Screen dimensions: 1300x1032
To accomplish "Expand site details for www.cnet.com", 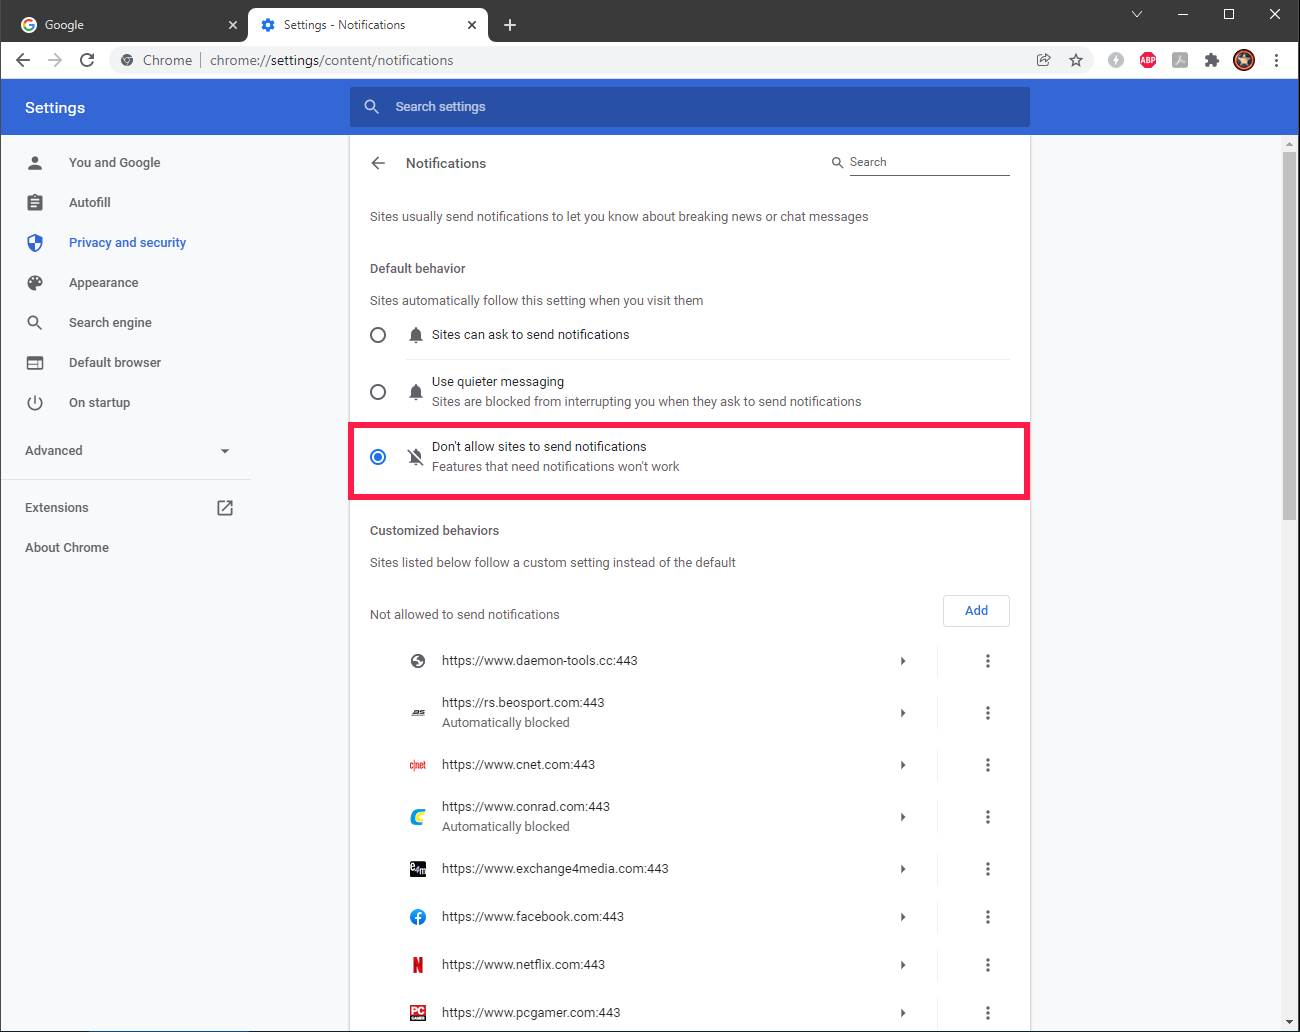I will tap(902, 765).
